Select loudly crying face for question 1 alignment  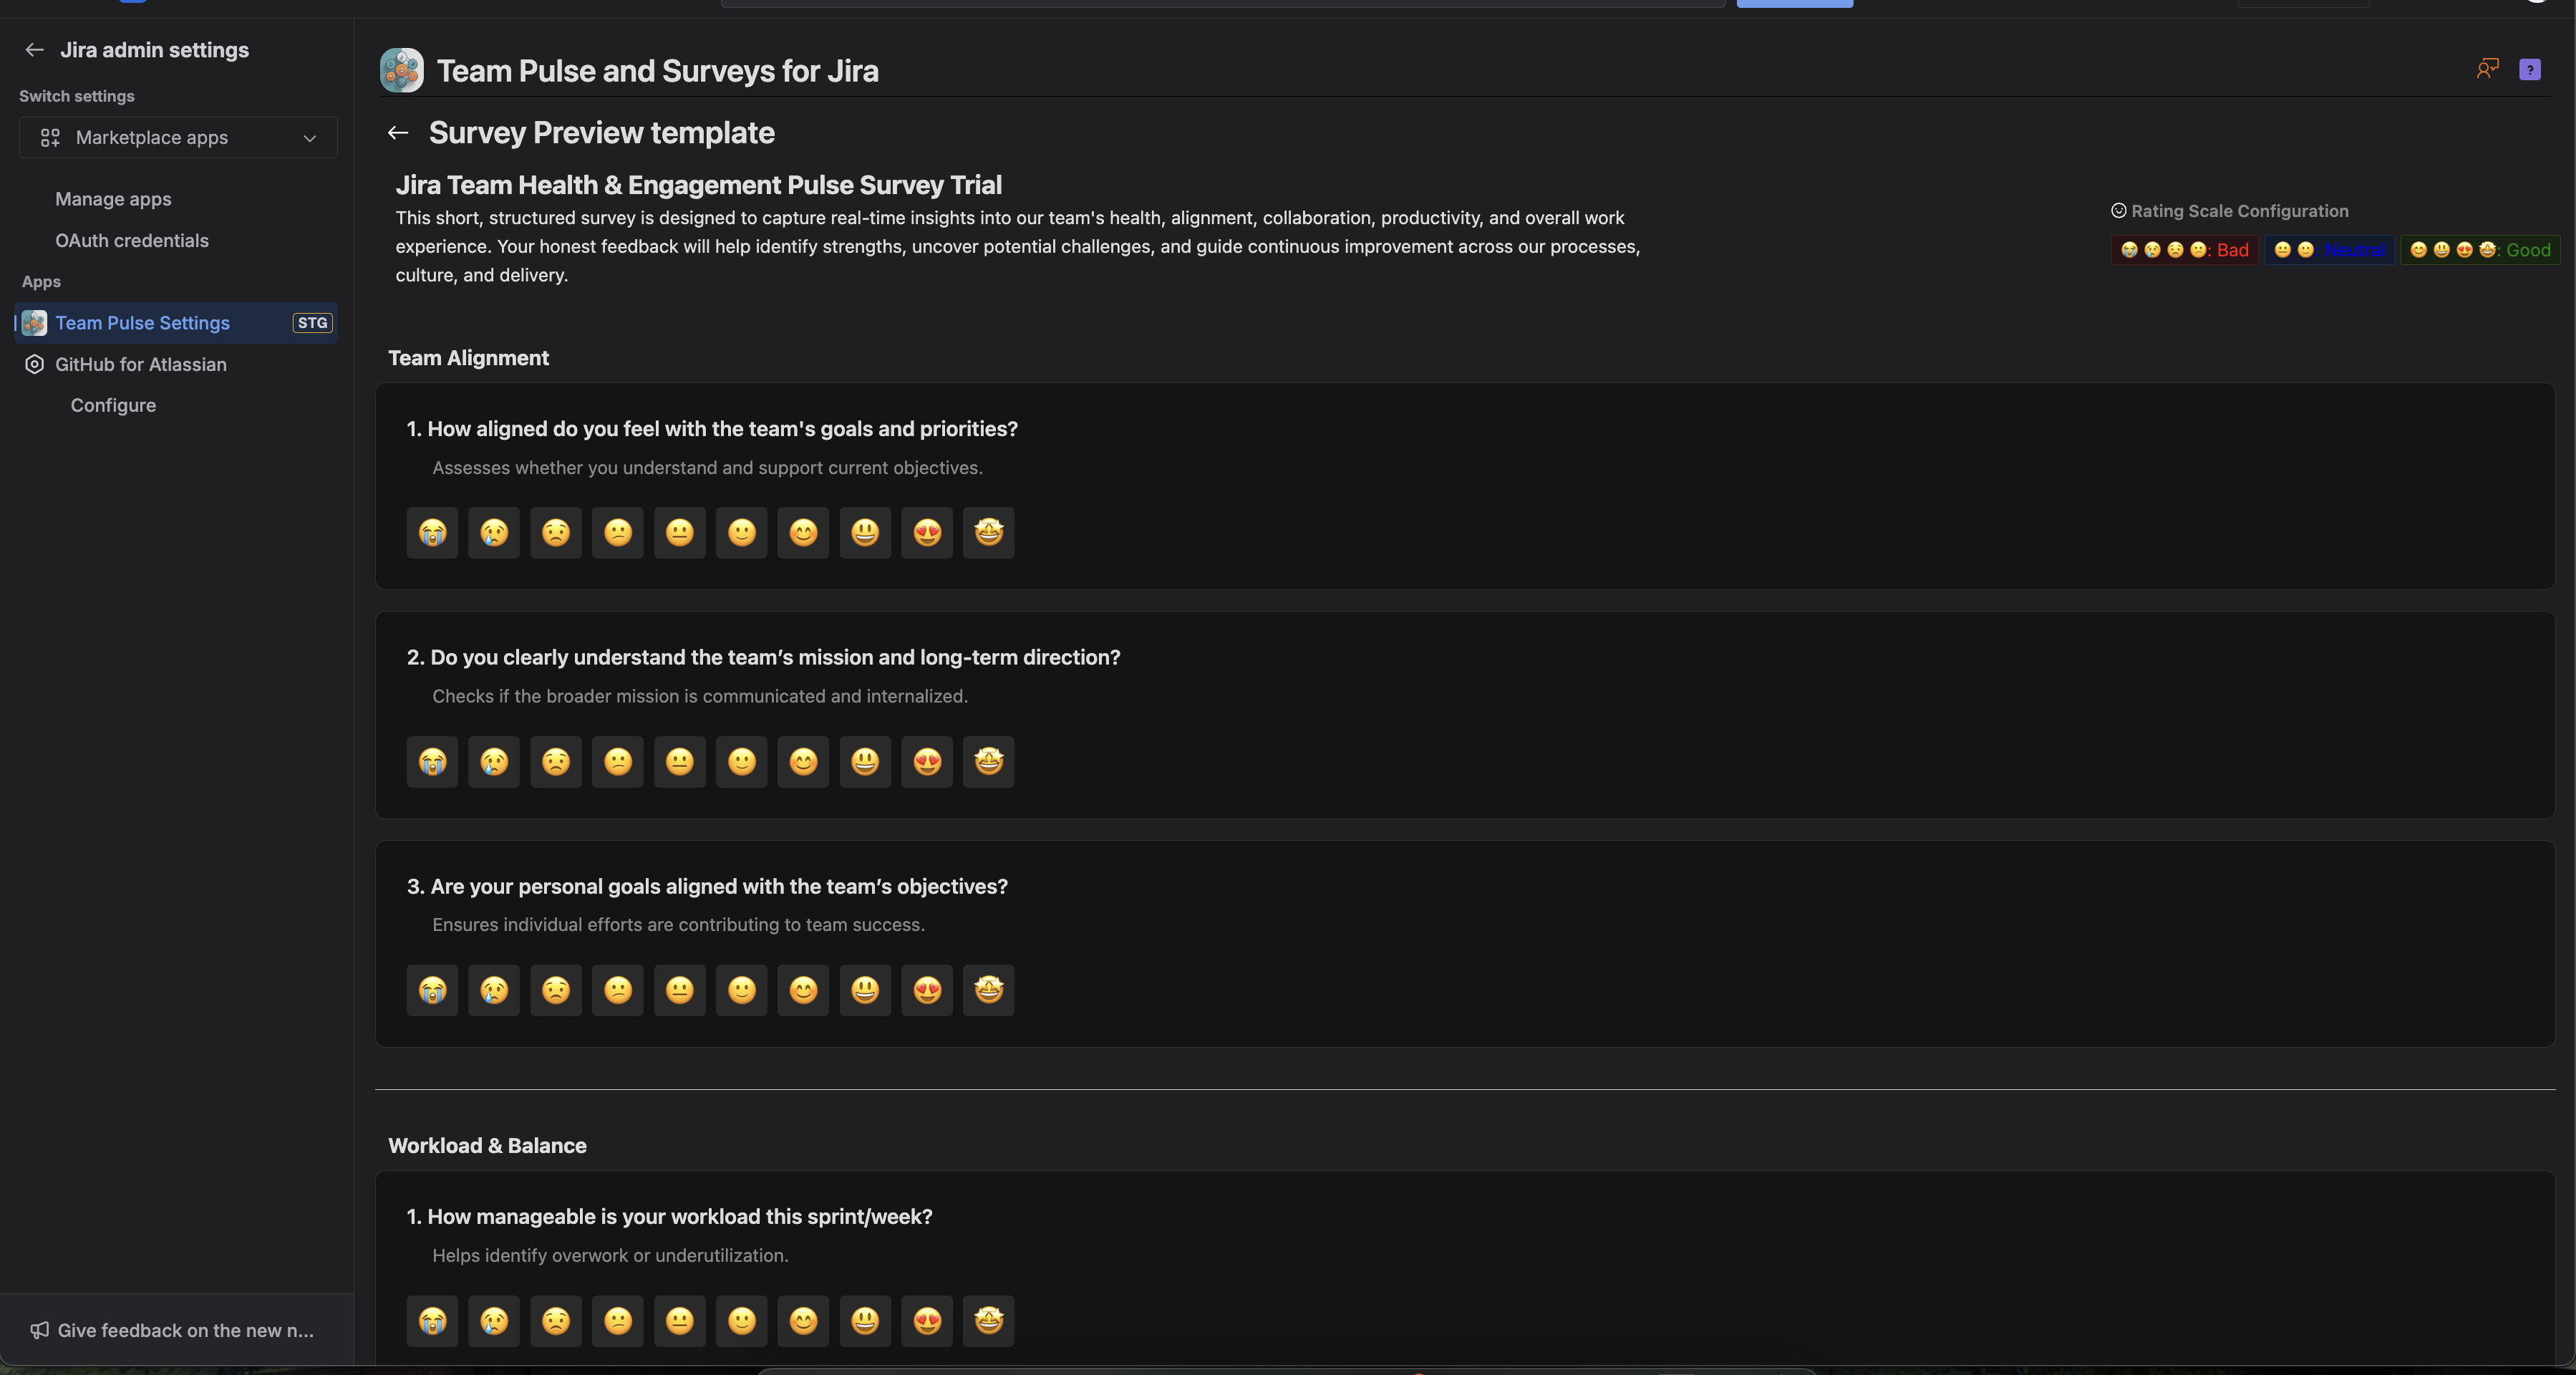pyautogui.click(x=432, y=533)
